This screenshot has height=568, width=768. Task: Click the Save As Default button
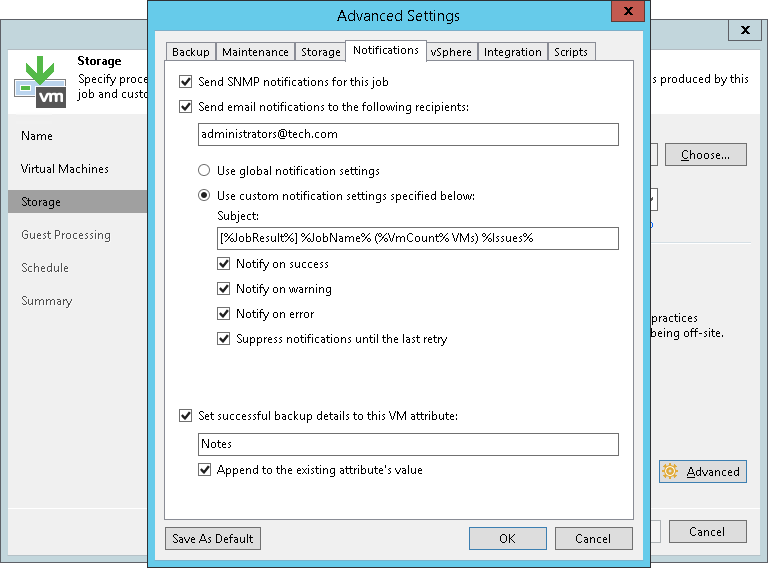(x=212, y=539)
